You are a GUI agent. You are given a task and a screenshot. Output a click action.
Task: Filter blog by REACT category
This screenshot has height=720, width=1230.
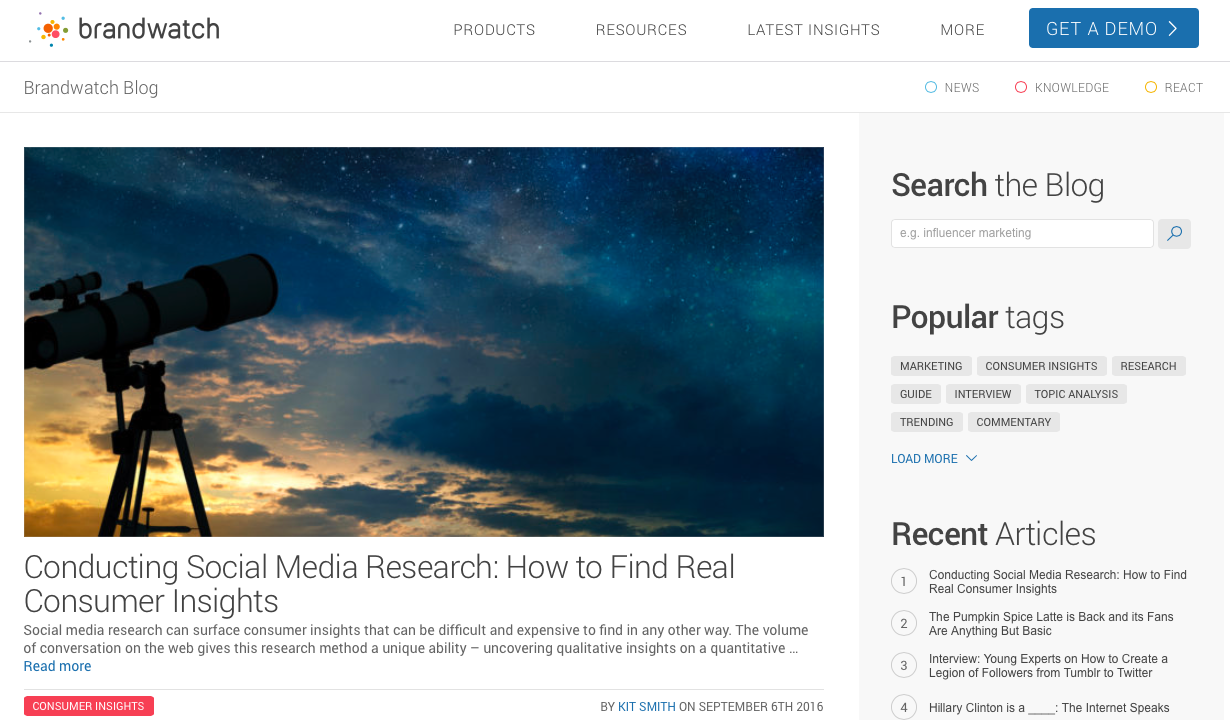1174,88
